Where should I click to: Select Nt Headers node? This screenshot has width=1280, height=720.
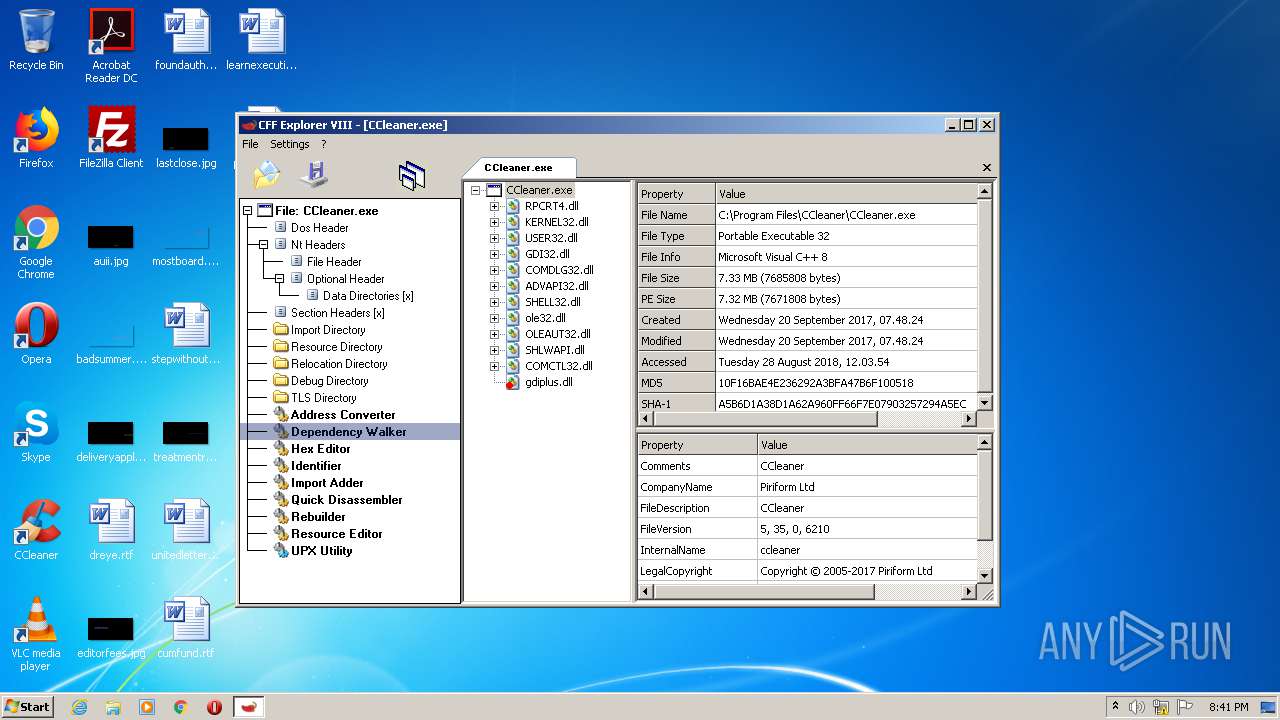[318, 245]
